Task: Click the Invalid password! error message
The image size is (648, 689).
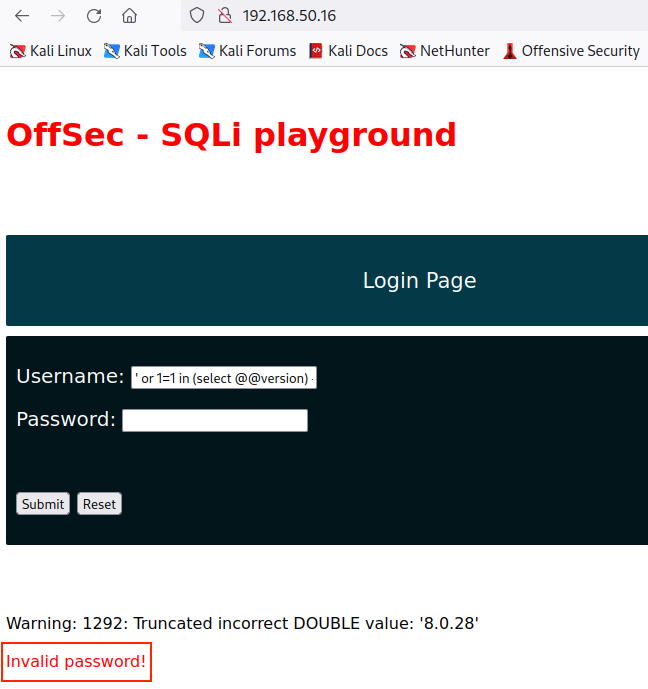Action: [77, 662]
